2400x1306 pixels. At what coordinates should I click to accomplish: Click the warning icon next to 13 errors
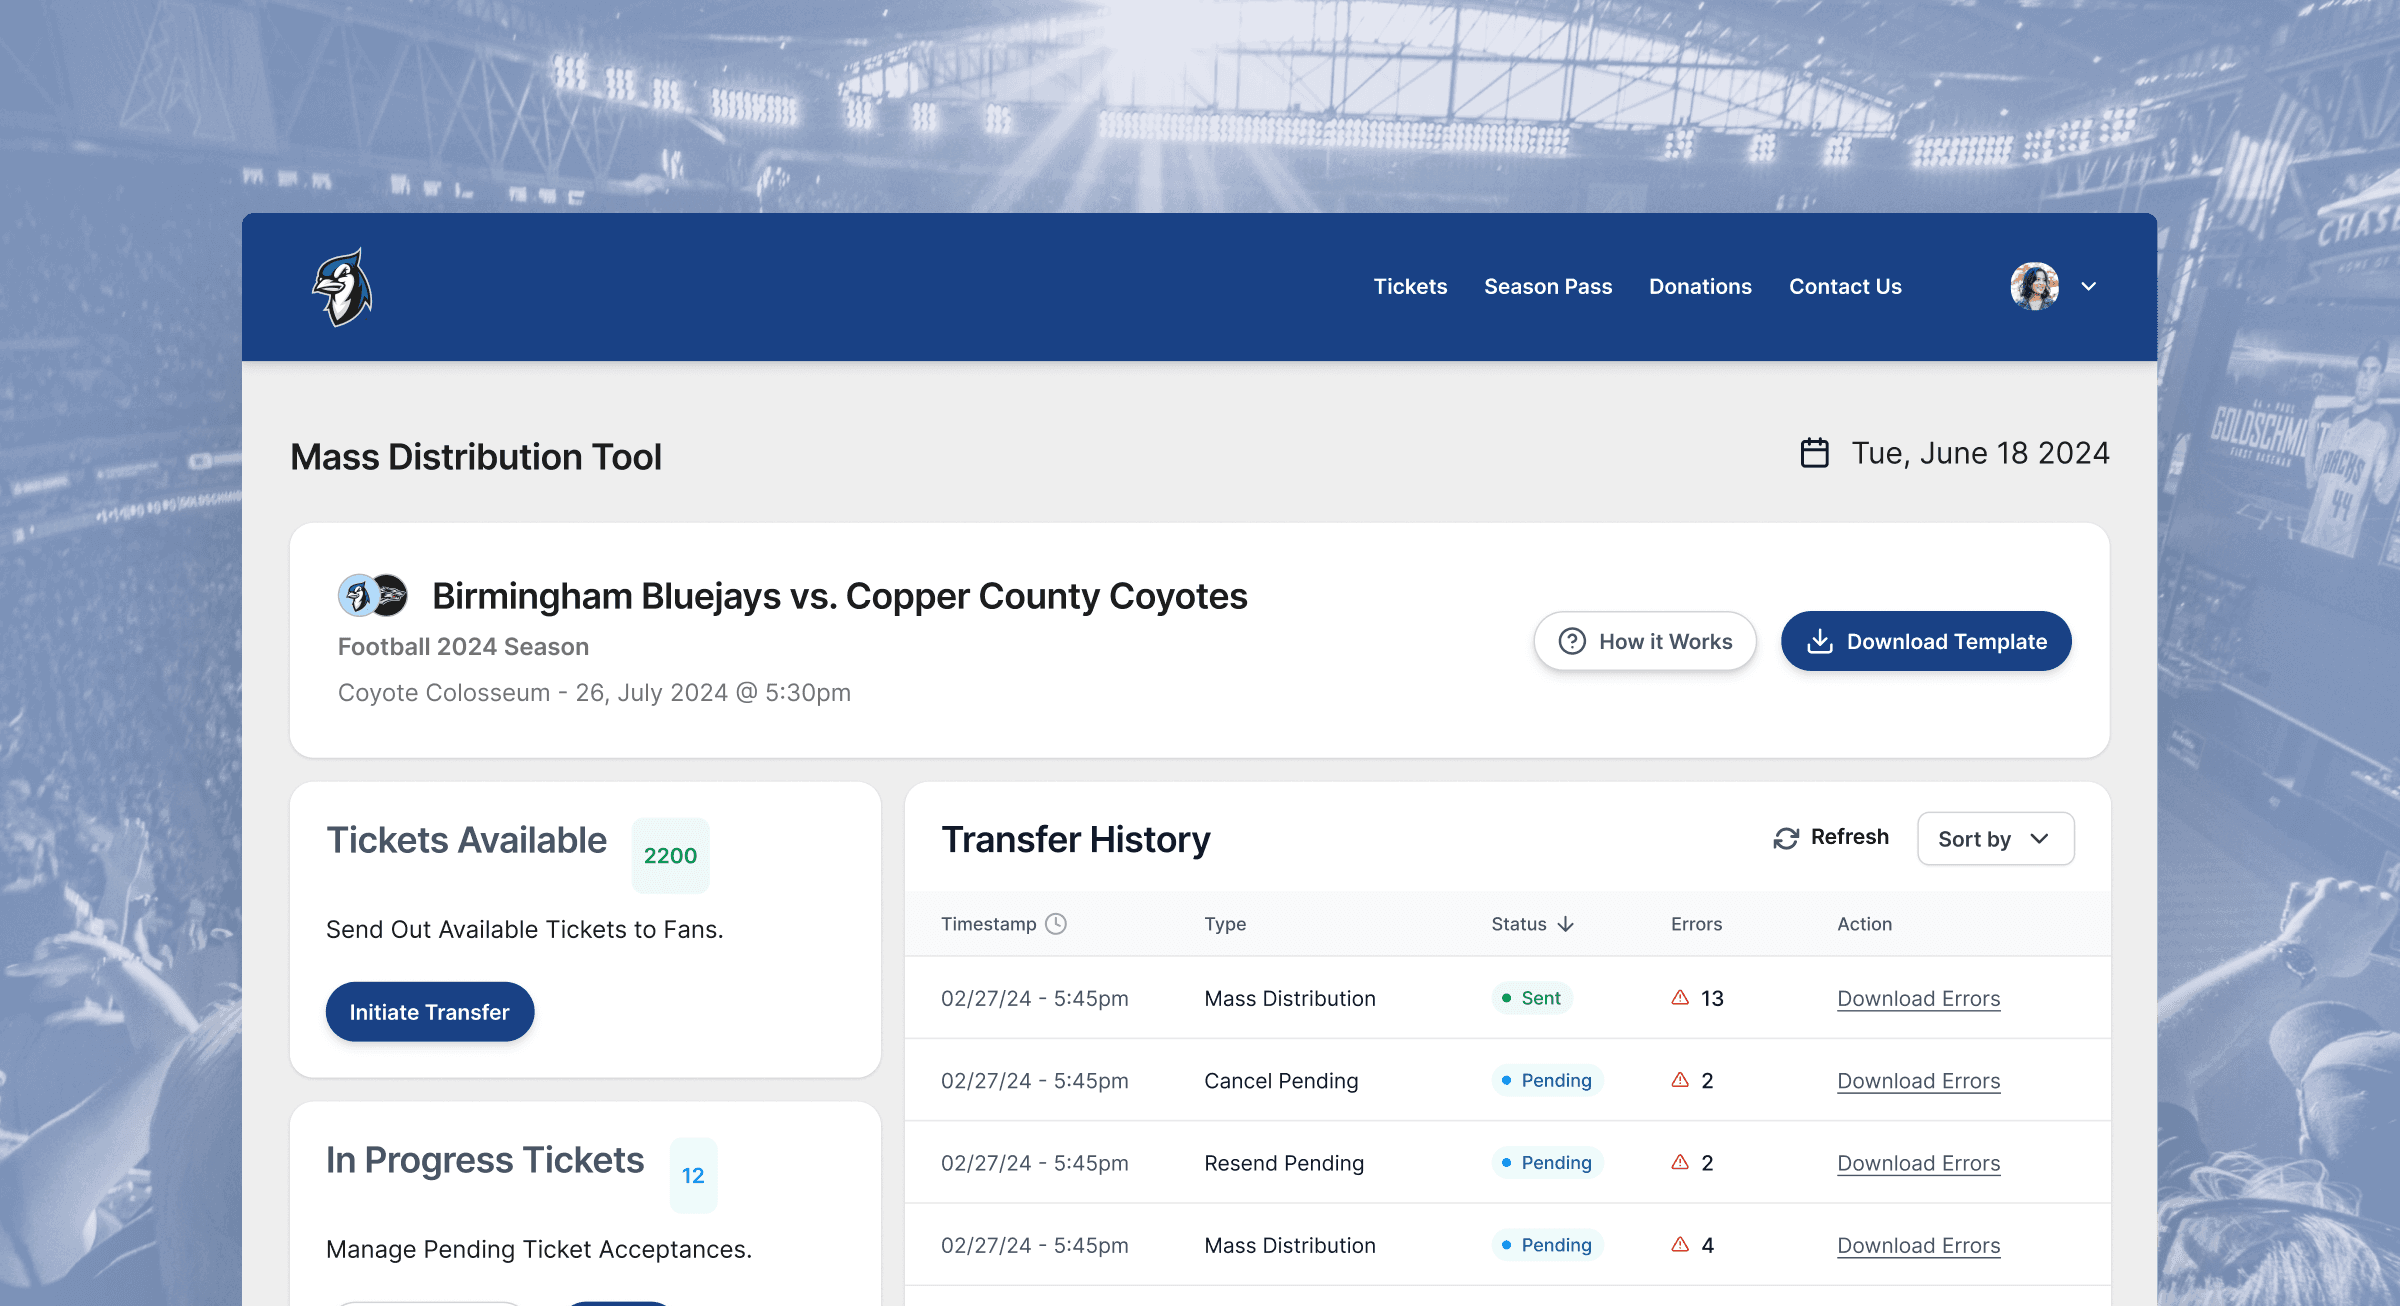tap(1680, 997)
